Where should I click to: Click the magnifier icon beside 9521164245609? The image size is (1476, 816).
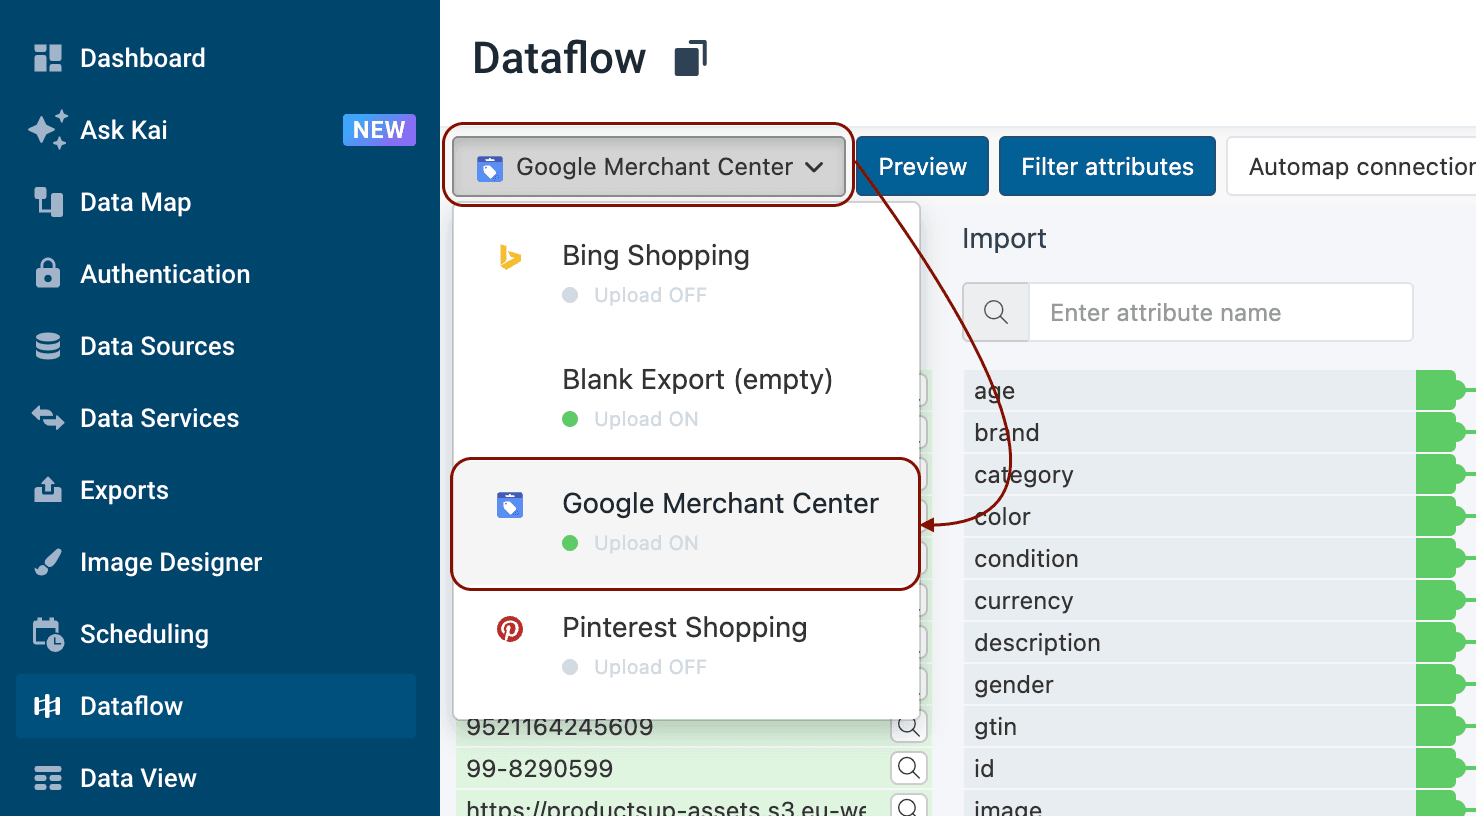909,727
